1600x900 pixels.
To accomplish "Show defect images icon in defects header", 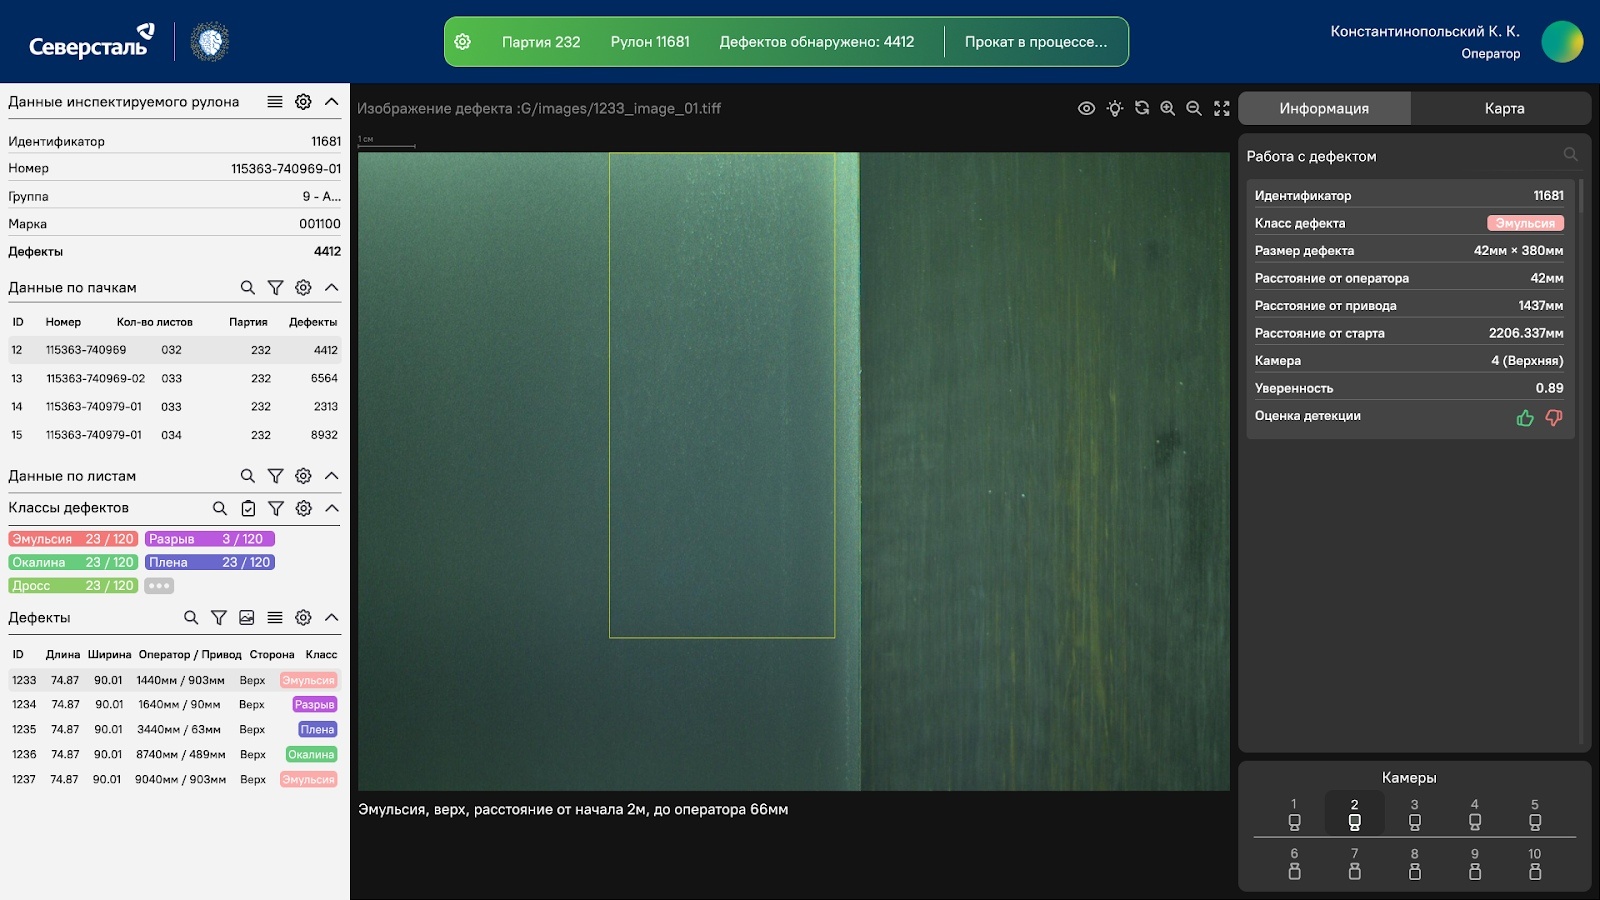I will tap(247, 618).
